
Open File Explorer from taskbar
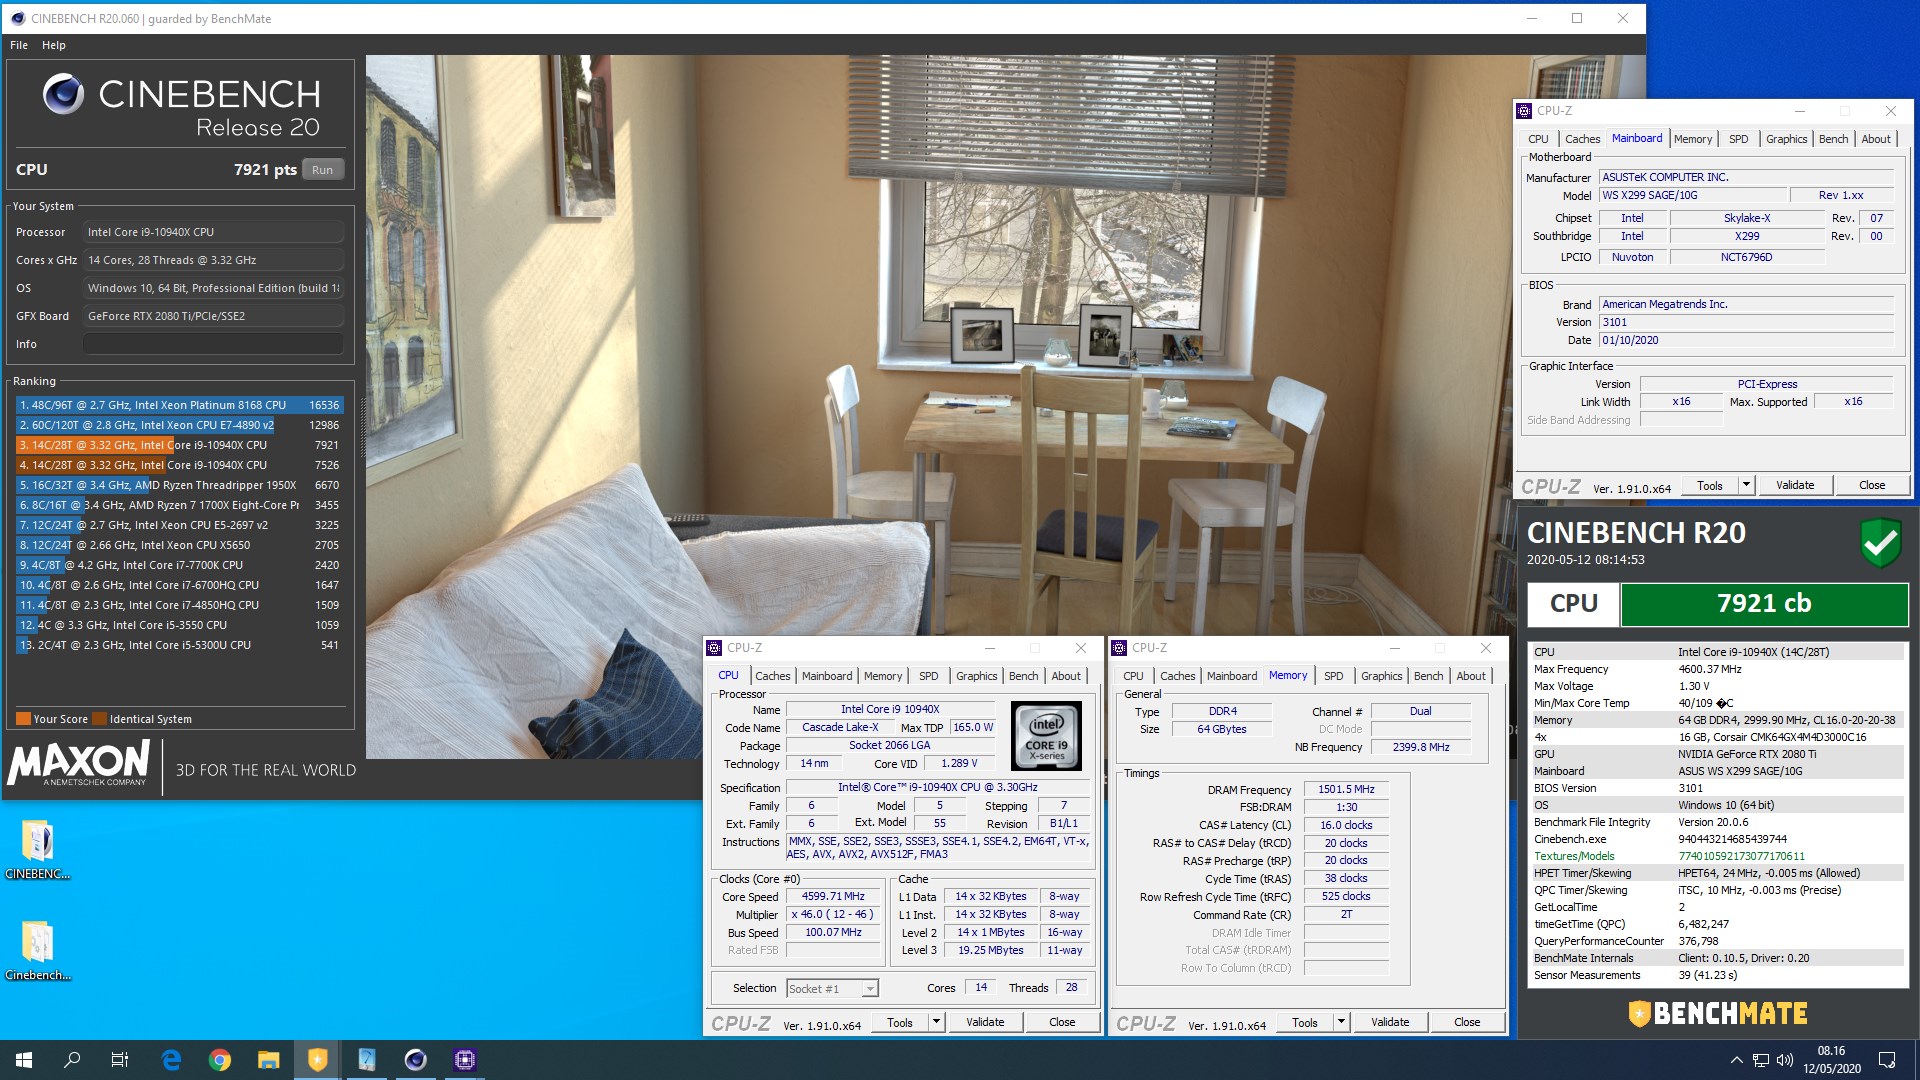[269, 1060]
